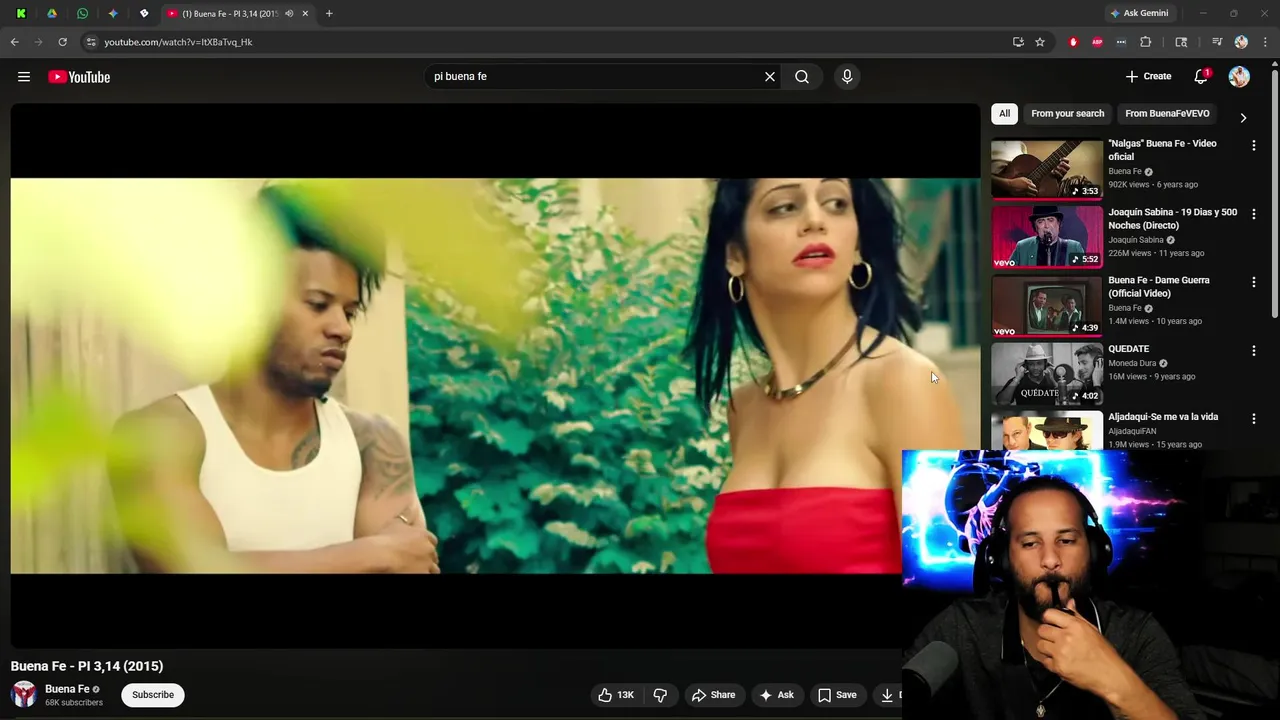Click the address bar URL
Image resolution: width=1280 pixels, height=720 pixels.
point(178,42)
